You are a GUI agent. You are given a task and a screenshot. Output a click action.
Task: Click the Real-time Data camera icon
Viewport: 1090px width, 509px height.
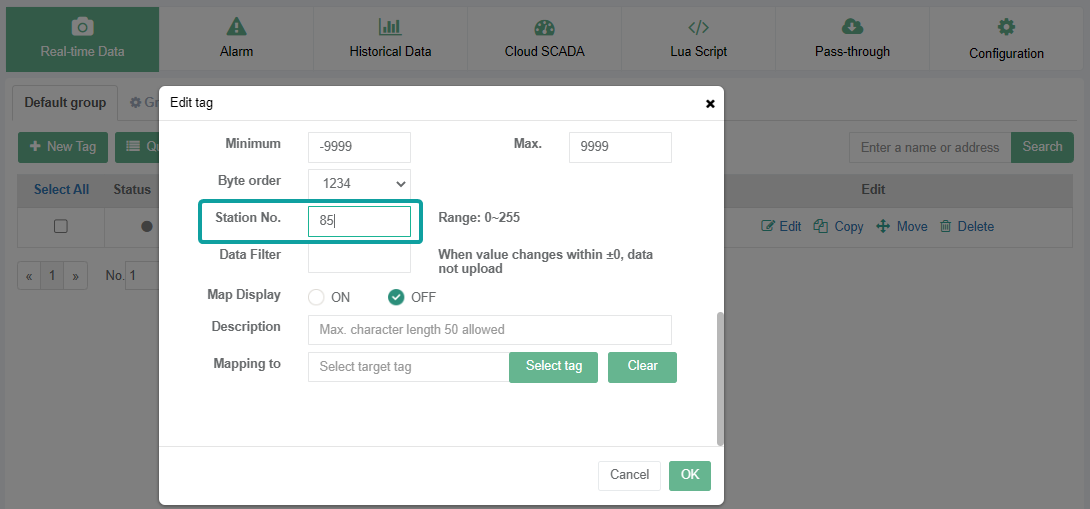82,27
